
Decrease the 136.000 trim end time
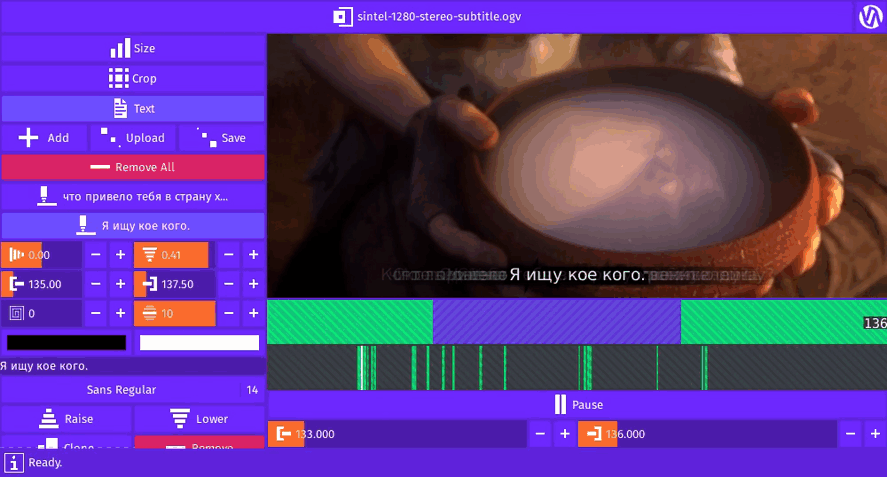(x=850, y=434)
